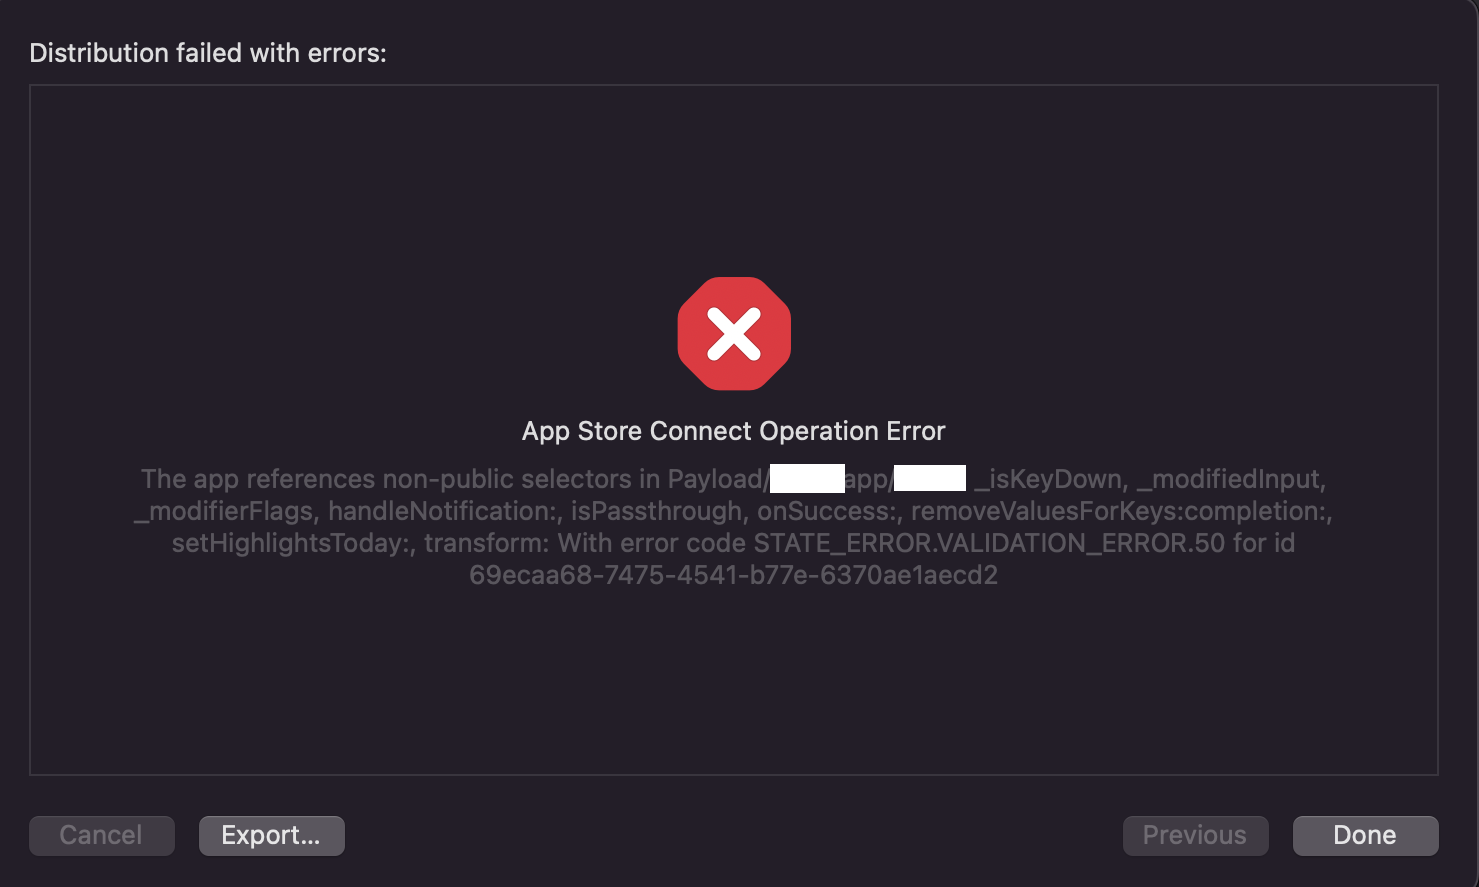
Task: Click the redacted block right after app/
Action: point(930,478)
